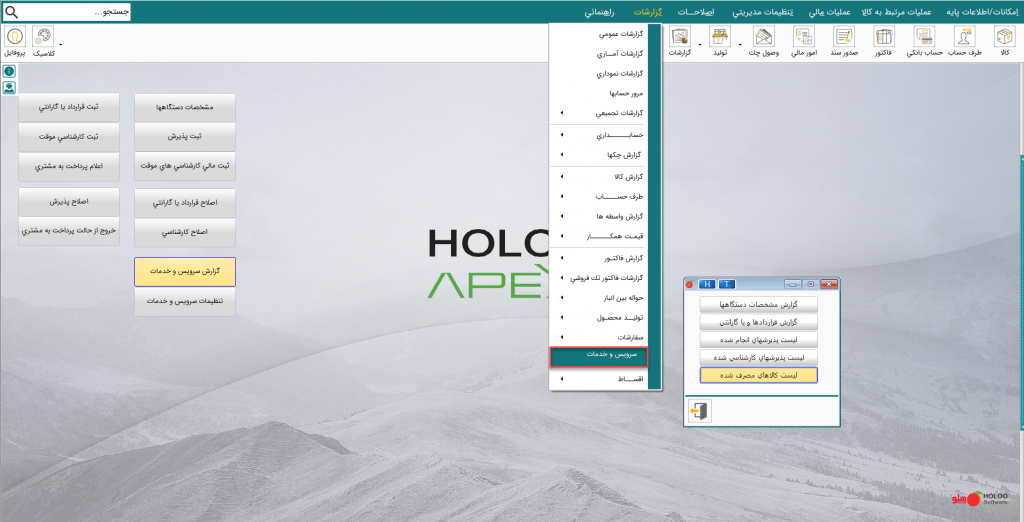Click ثبت قرارداد یا گارانتی button
This screenshot has height=522, width=1024.
pyautogui.click(x=69, y=107)
